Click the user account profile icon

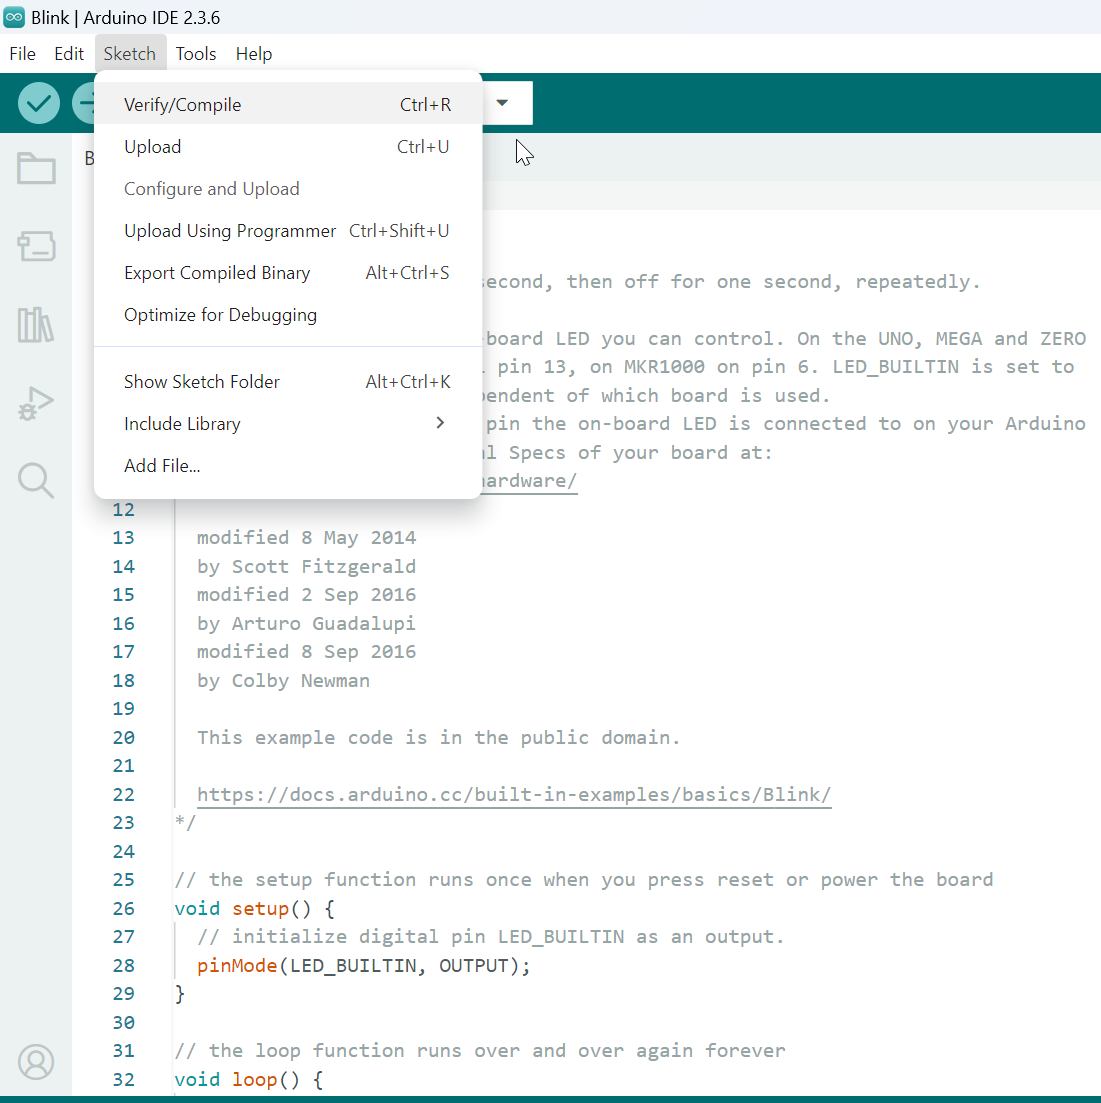36,1062
